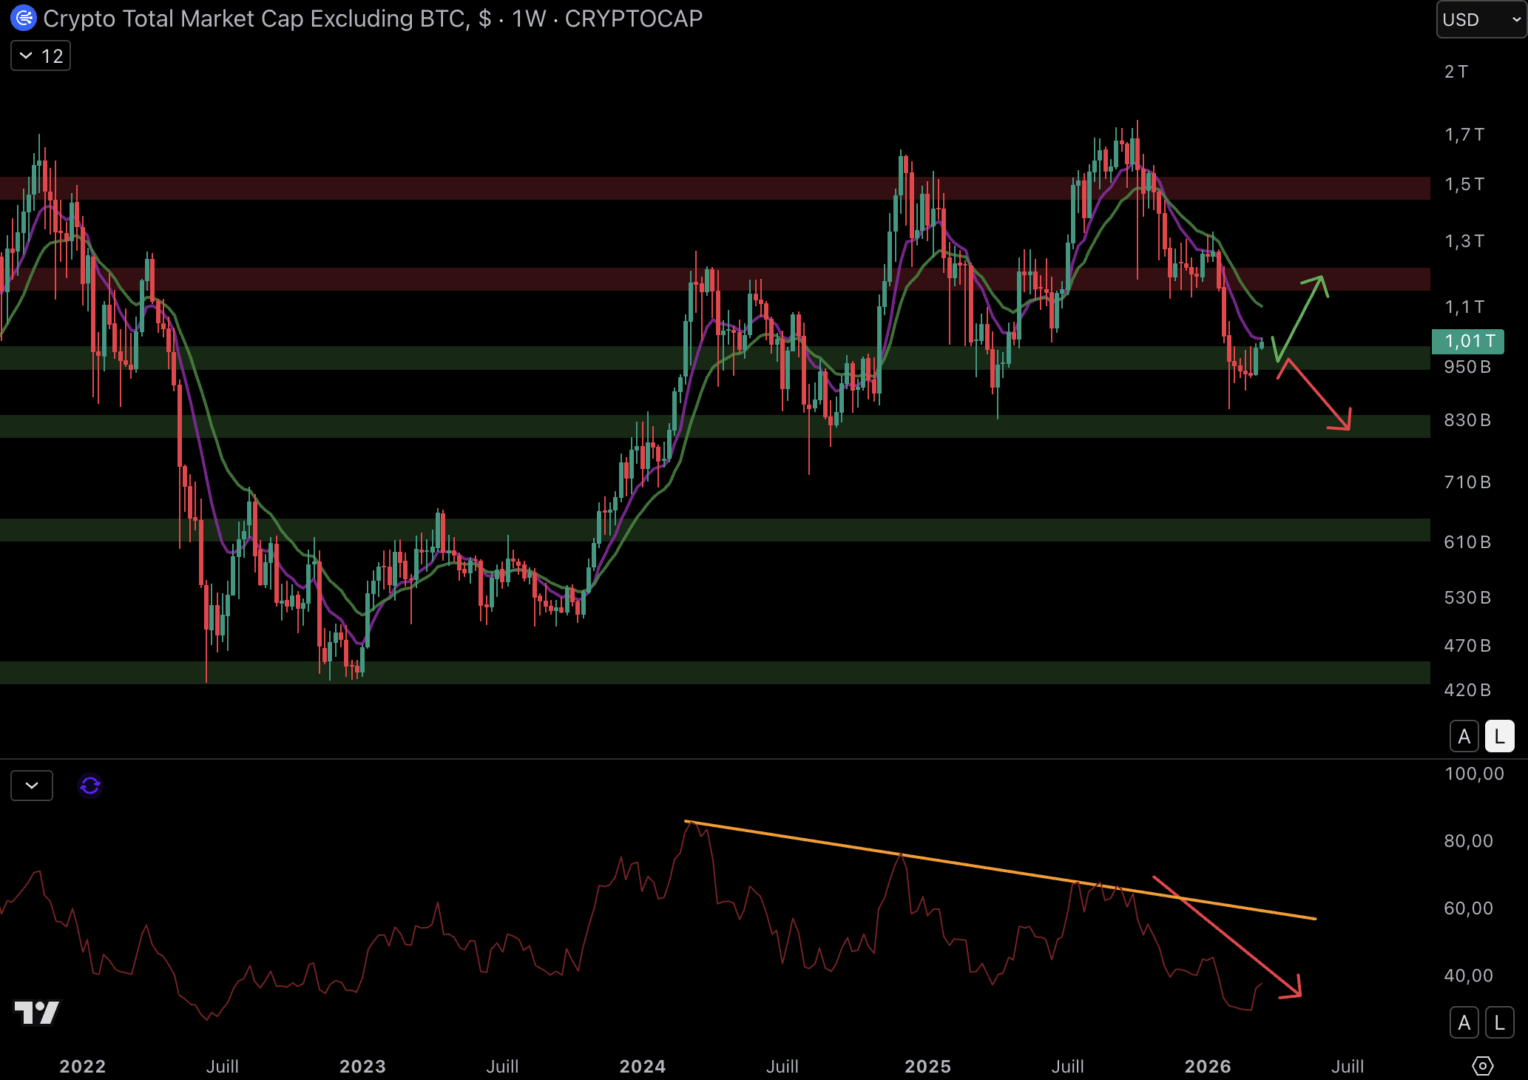Screen dimensions: 1528x1080
Task: Select the red arrow in oscillator pane
Action: click(x=1227, y=935)
